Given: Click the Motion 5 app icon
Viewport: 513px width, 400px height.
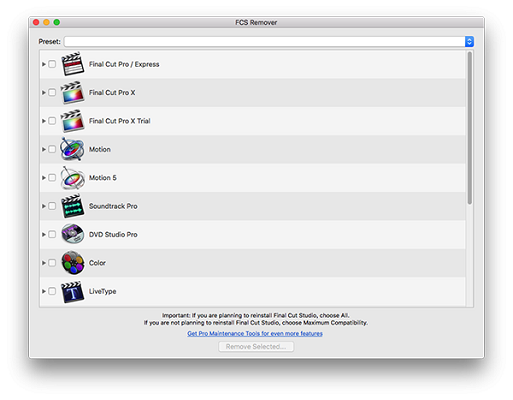Looking at the screenshot, I should (x=72, y=178).
